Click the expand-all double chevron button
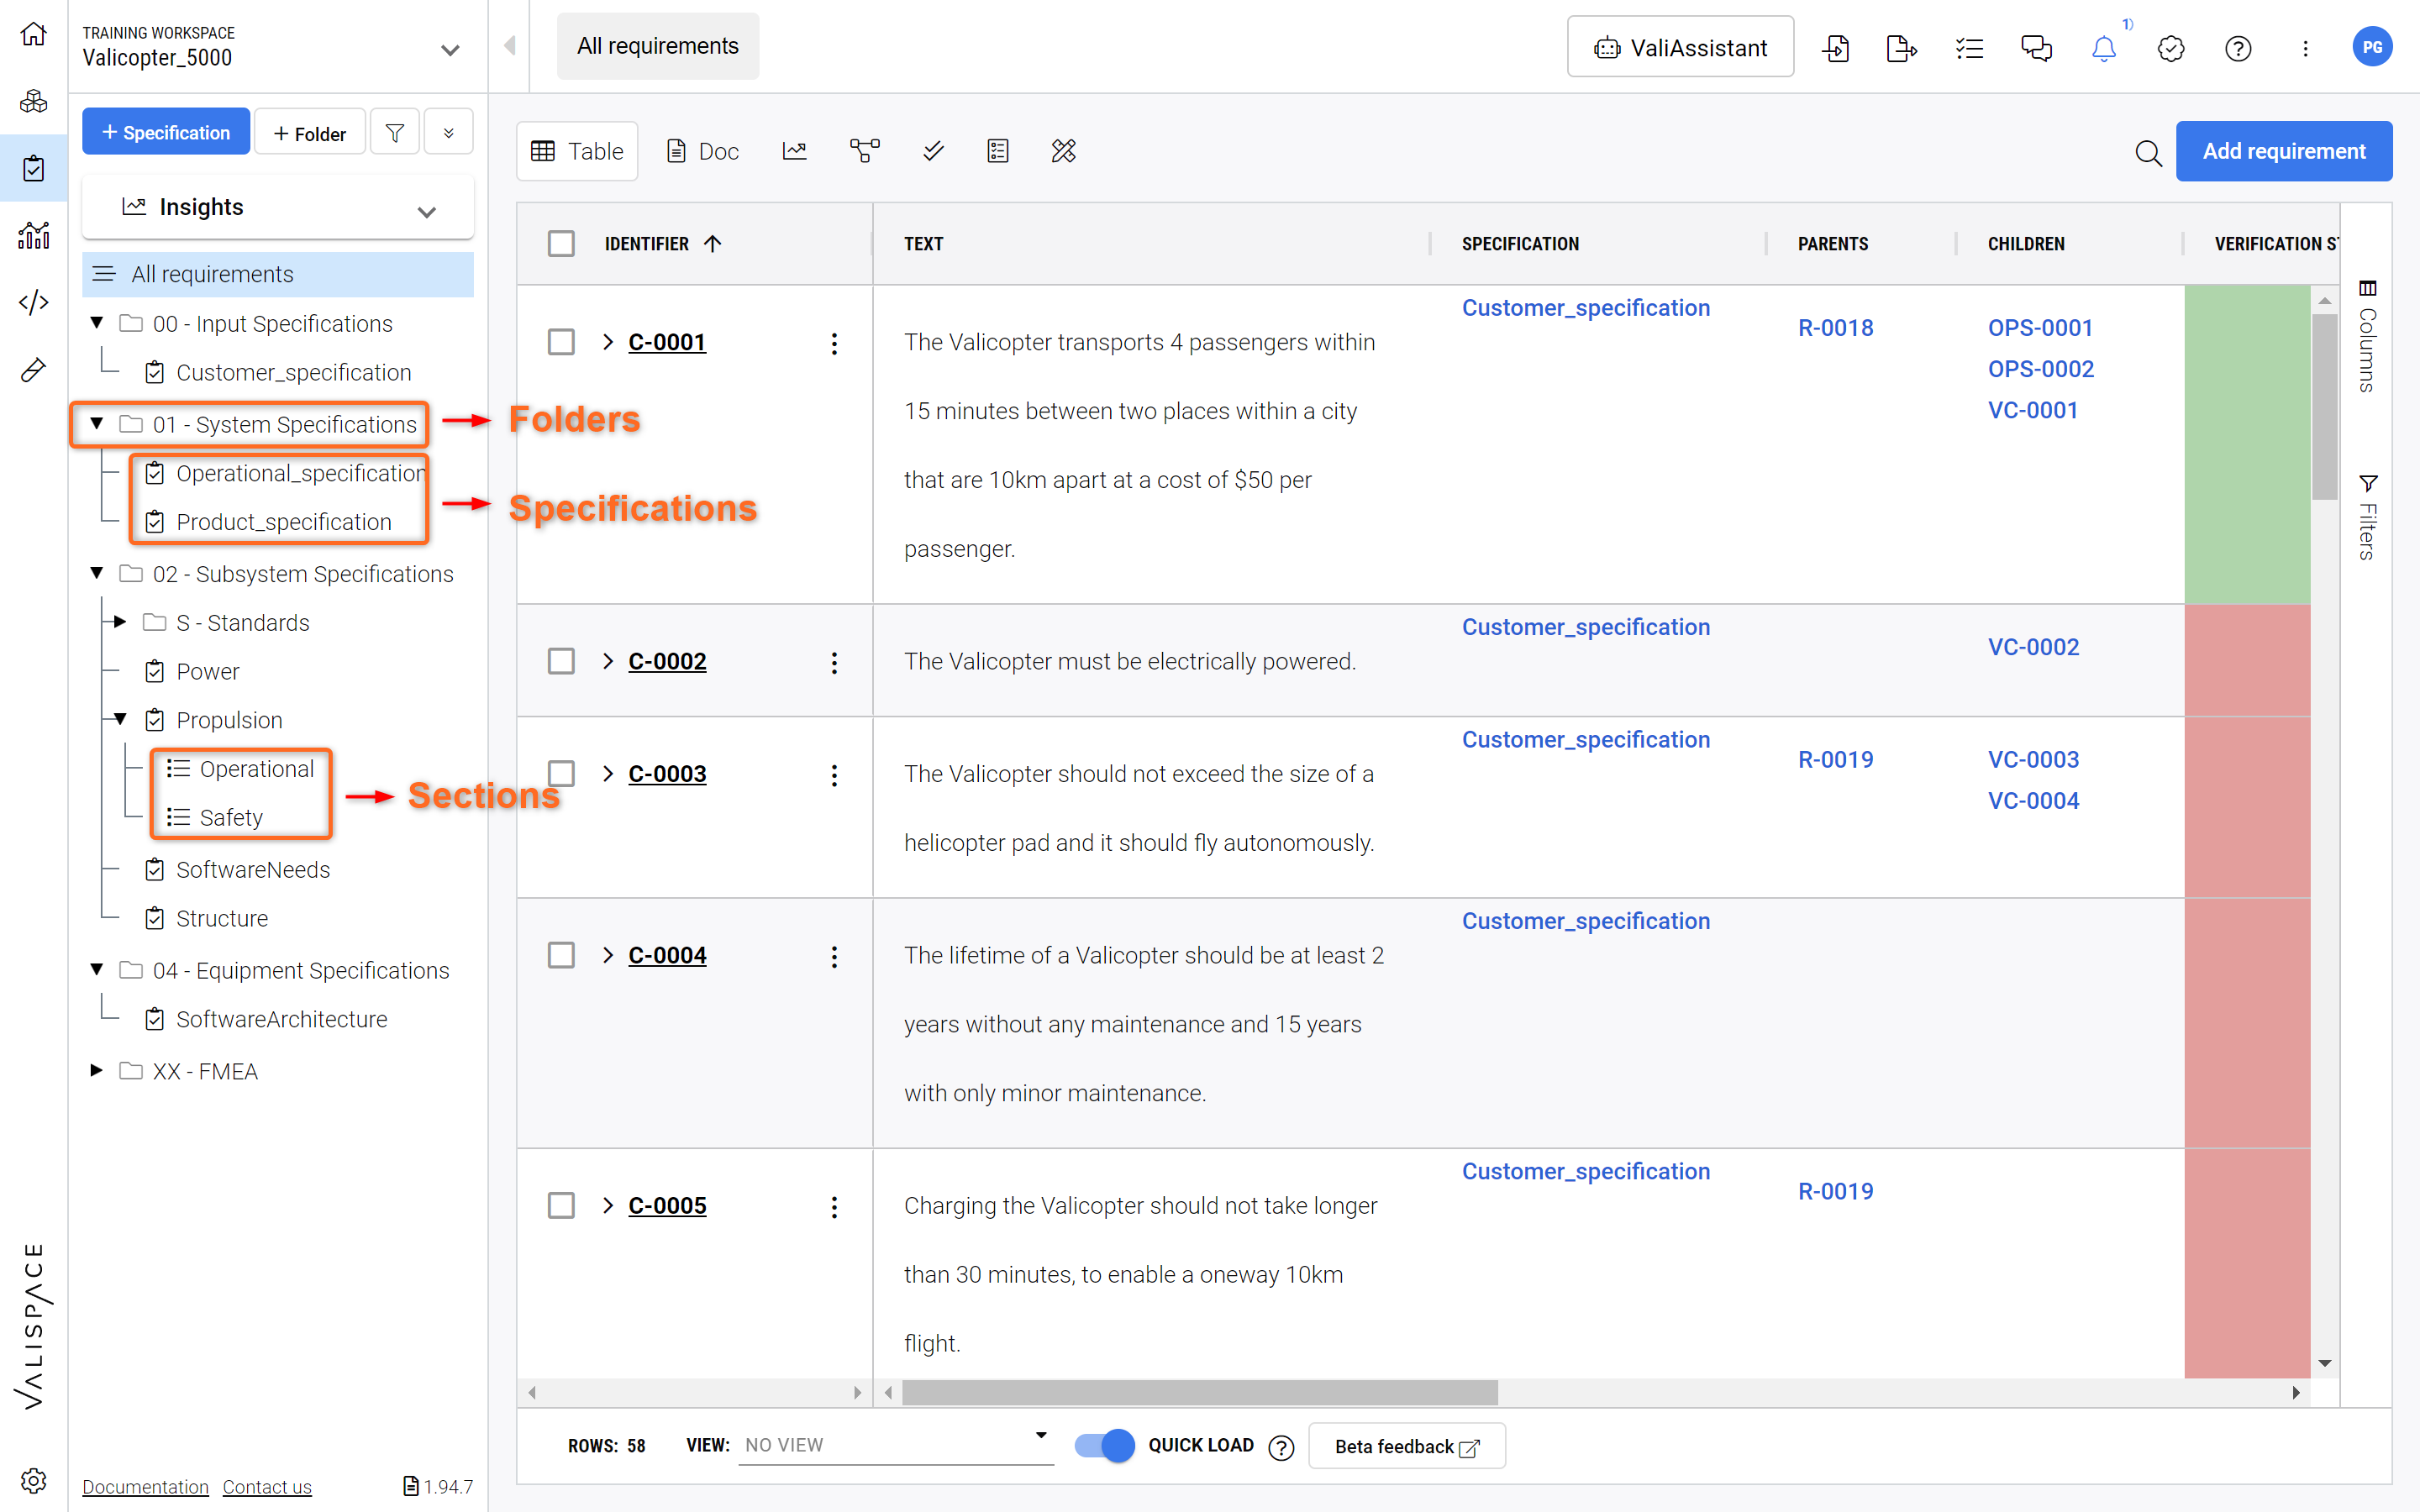The height and width of the screenshot is (1512, 2420). point(448,132)
